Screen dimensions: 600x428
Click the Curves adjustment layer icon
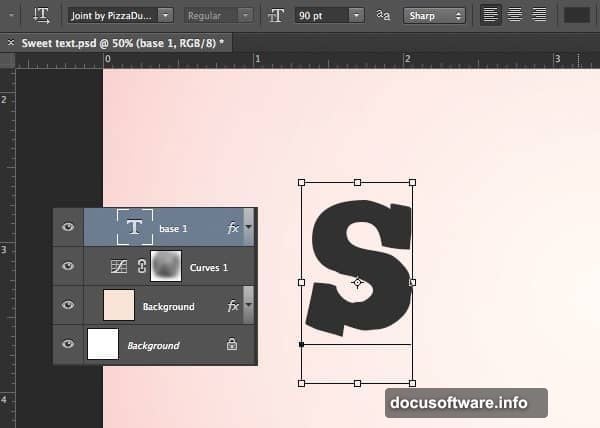[119, 267]
